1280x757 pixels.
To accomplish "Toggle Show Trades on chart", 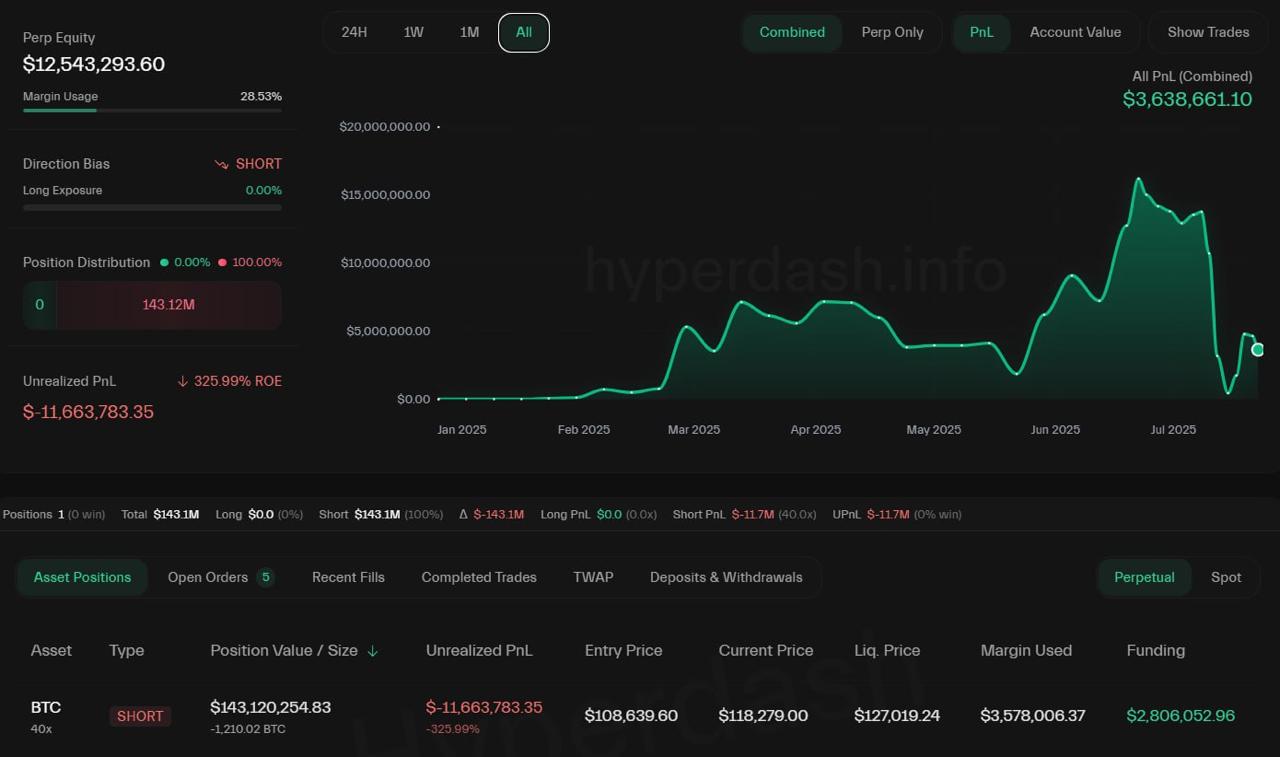I will coord(1208,32).
